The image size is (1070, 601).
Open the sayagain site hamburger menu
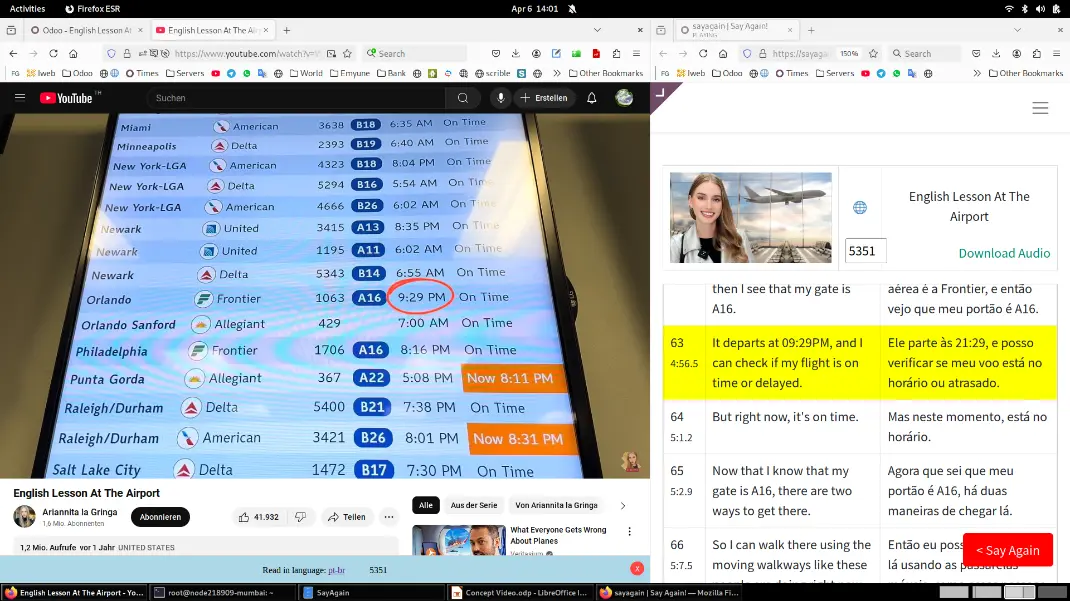[x=1040, y=108]
